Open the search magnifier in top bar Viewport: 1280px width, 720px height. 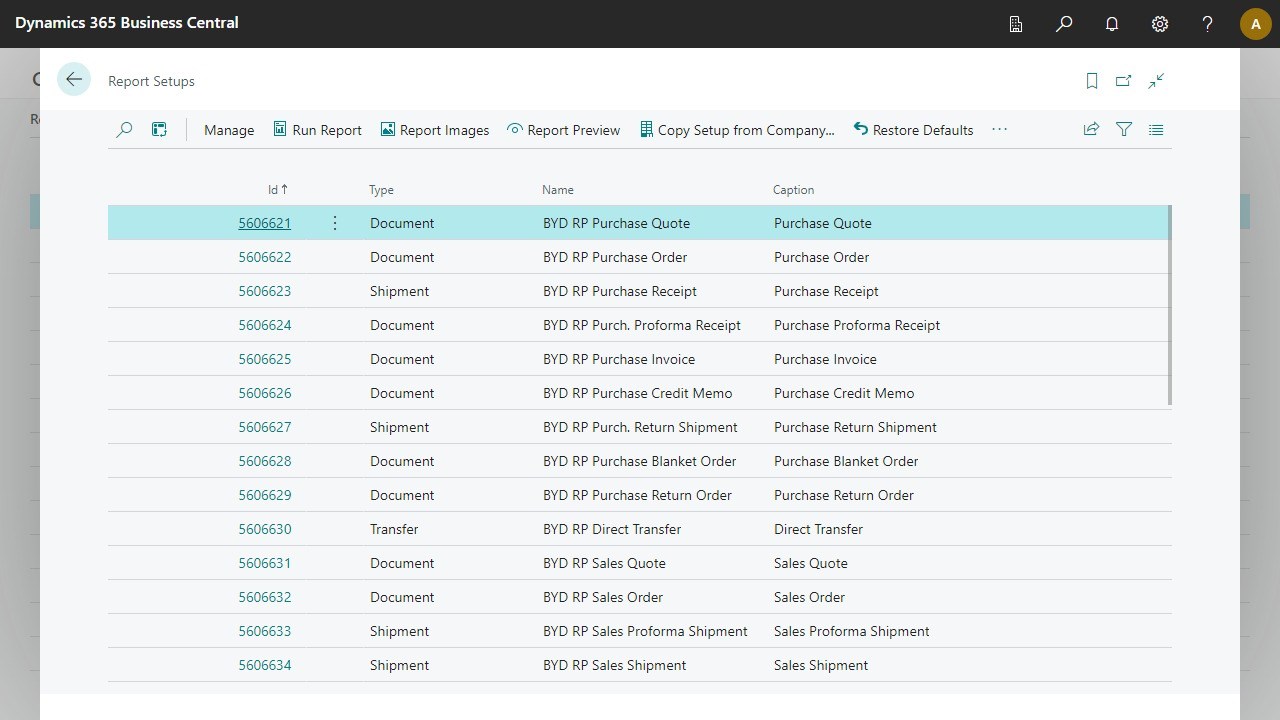click(1064, 23)
